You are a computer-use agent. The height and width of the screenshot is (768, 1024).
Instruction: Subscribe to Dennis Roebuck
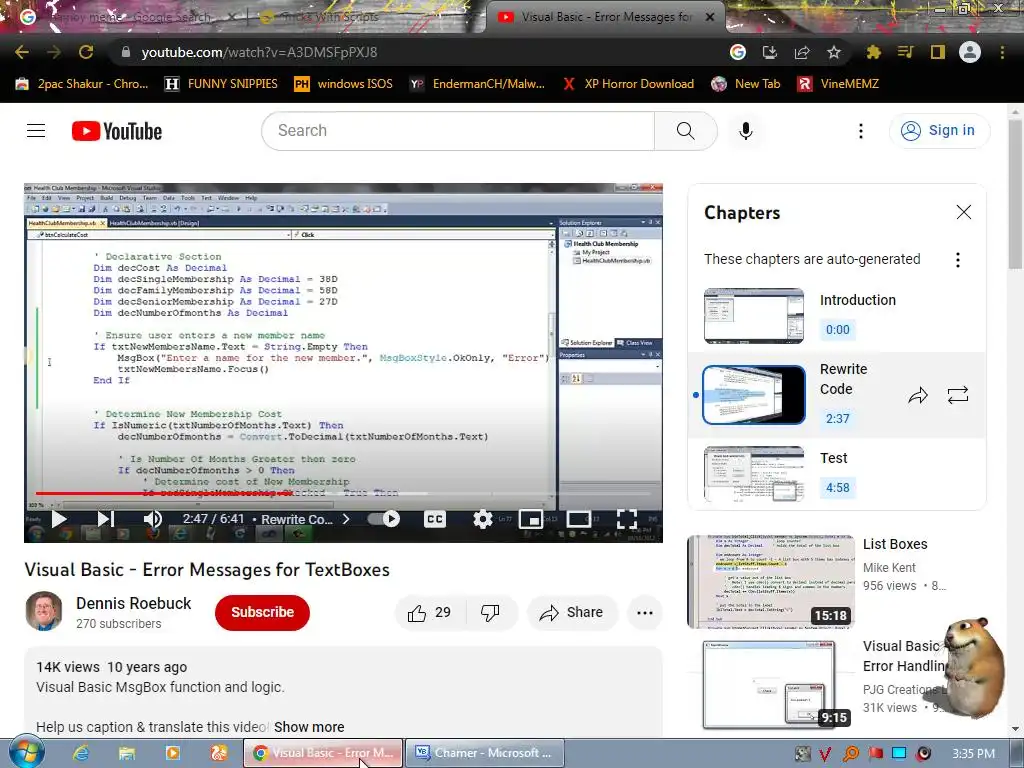click(x=262, y=613)
